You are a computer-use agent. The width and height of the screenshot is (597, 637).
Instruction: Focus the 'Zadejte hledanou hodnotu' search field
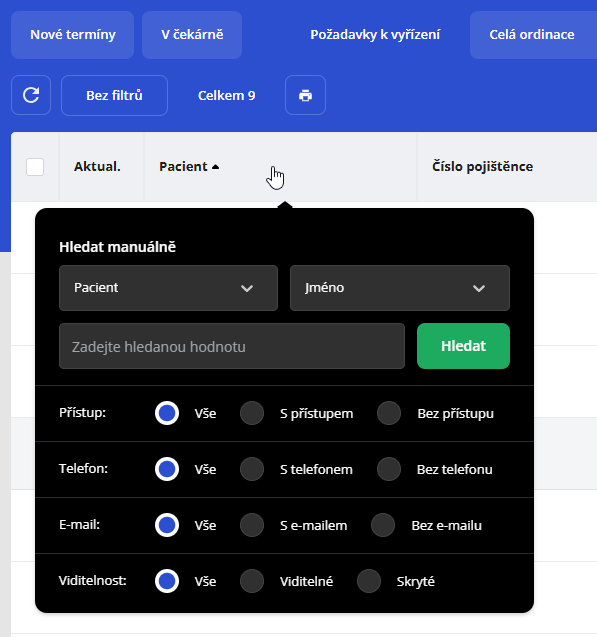click(x=232, y=346)
